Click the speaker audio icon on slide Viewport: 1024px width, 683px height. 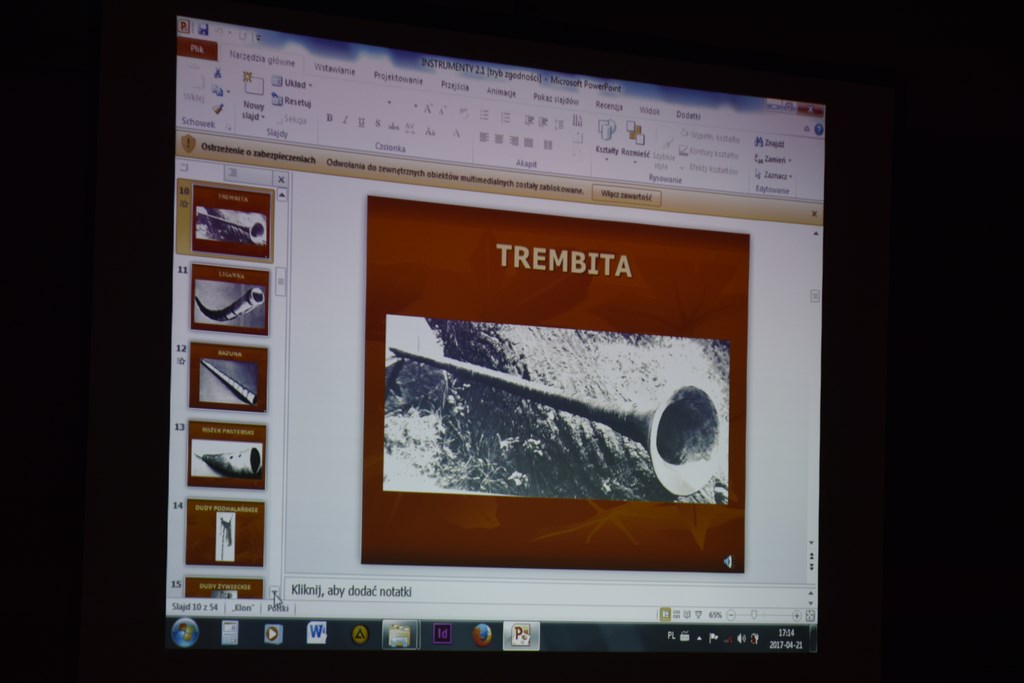(727, 562)
